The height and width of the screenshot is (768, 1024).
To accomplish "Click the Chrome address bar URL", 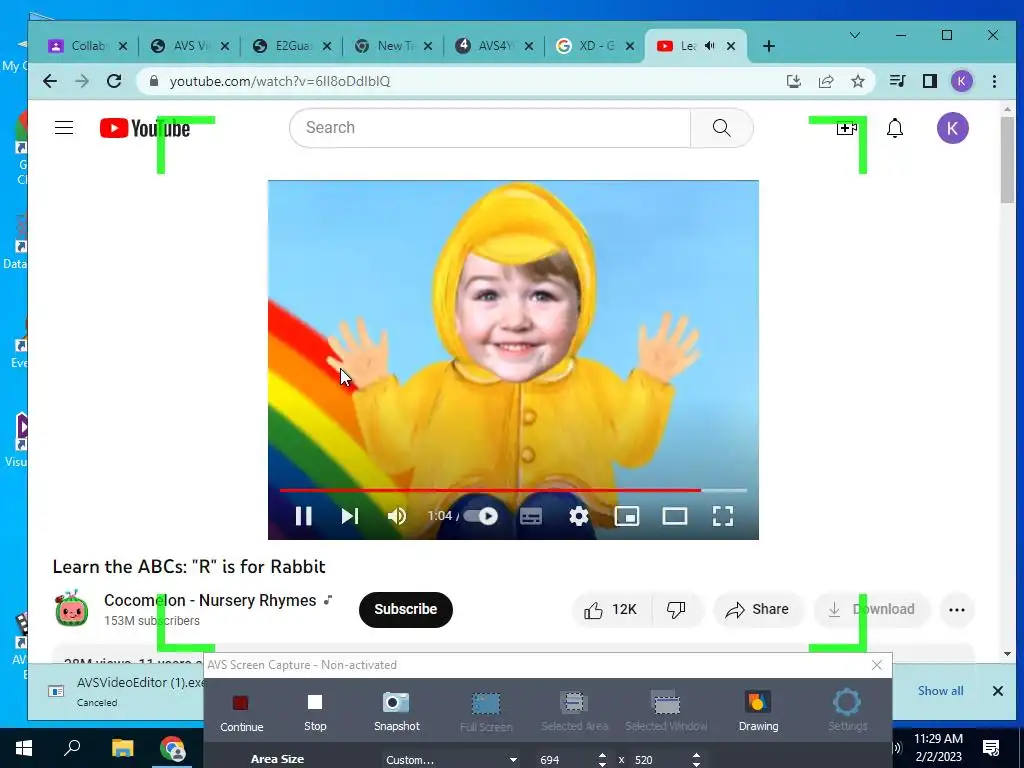I will point(280,81).
